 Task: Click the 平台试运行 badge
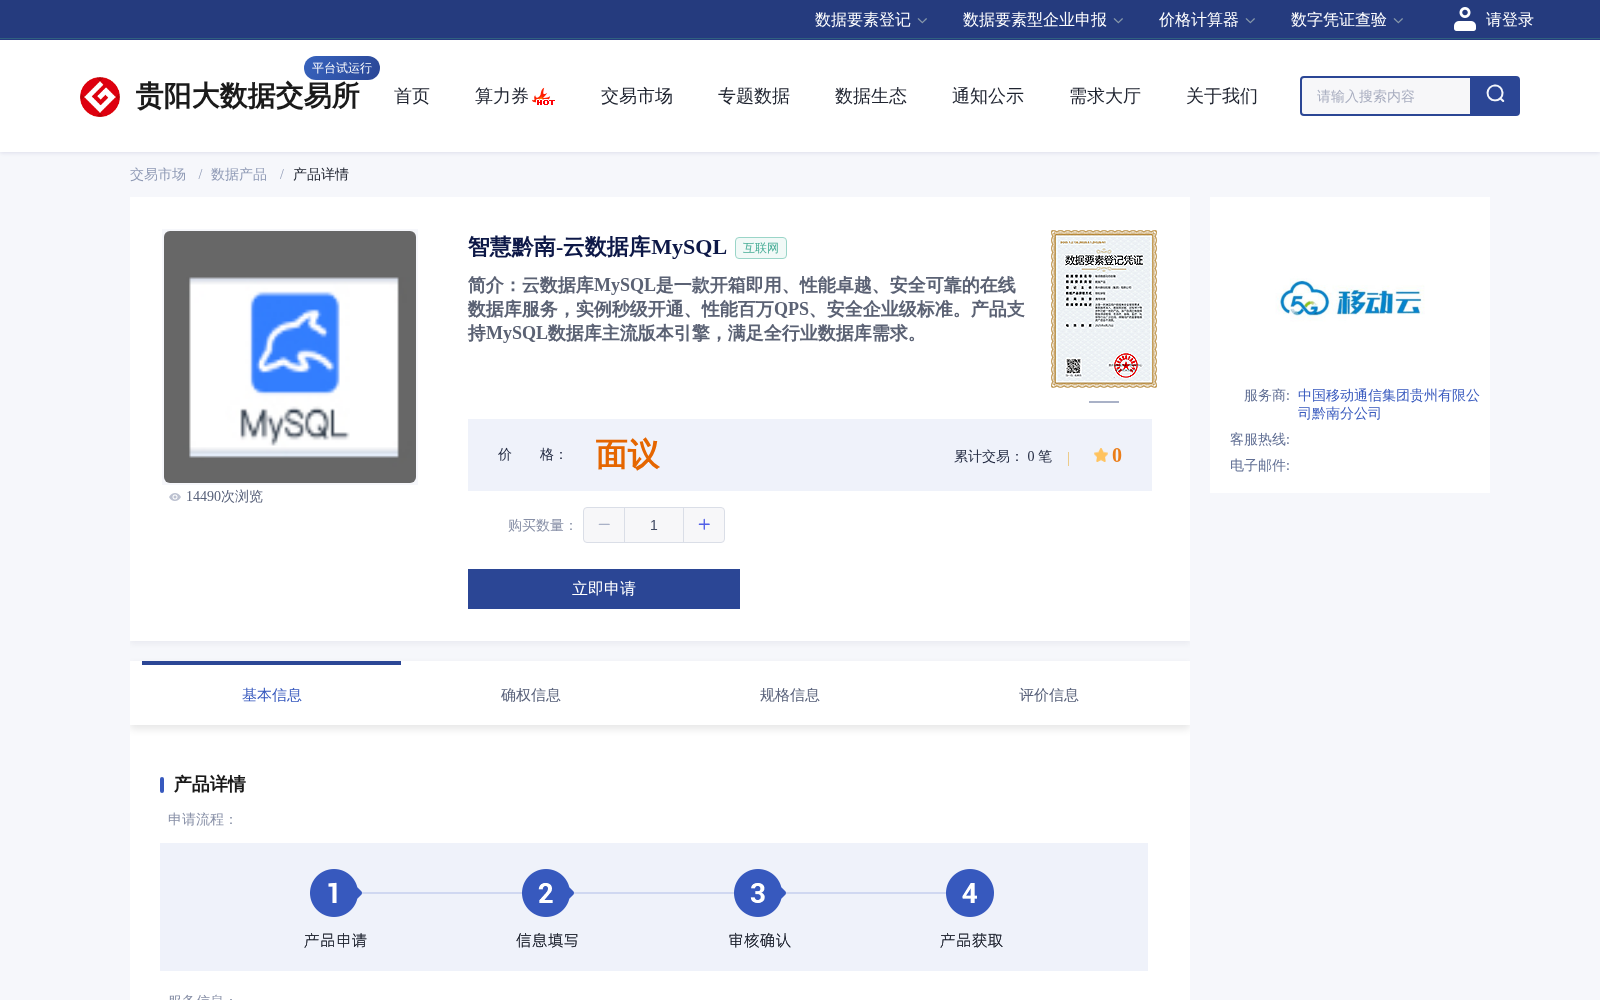(342, 68)
